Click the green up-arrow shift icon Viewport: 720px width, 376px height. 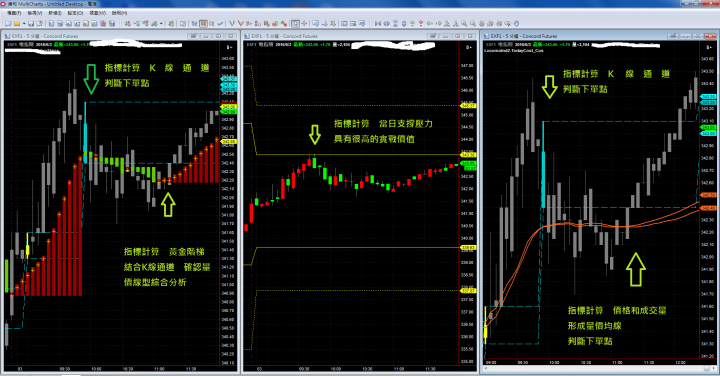point(412,23)
